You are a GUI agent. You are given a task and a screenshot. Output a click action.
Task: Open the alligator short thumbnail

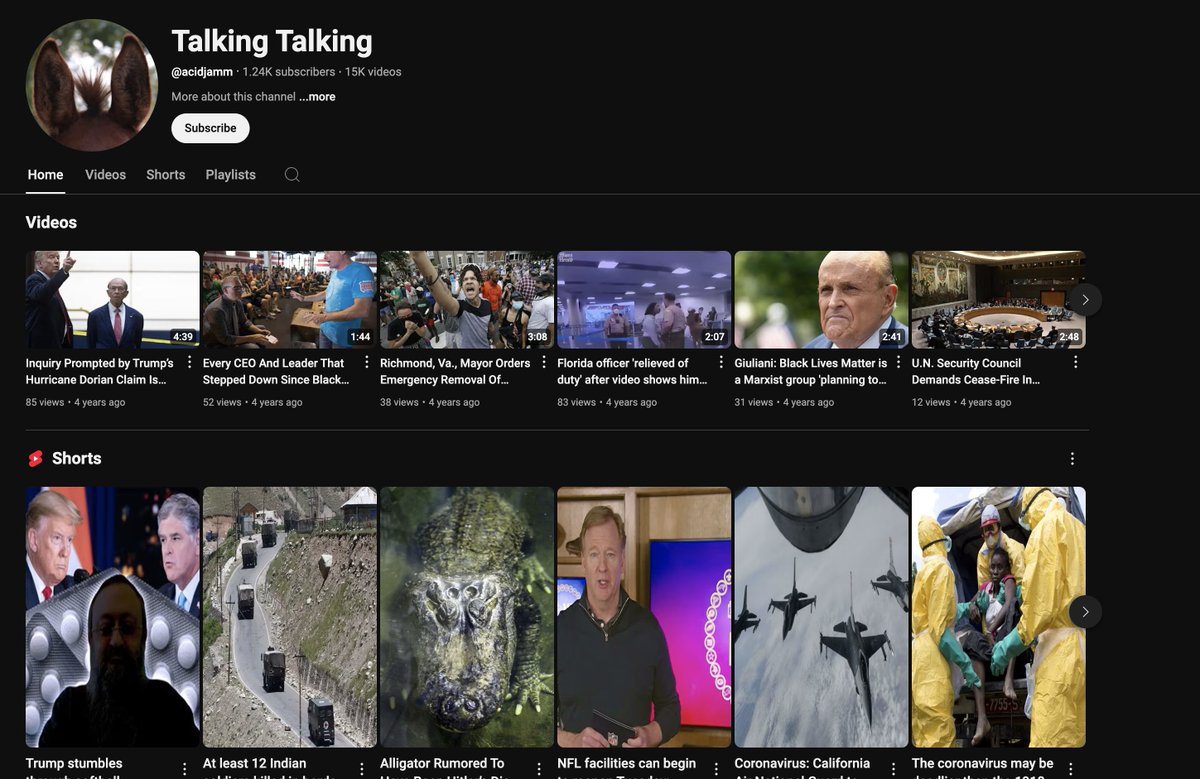coord(467,617)
